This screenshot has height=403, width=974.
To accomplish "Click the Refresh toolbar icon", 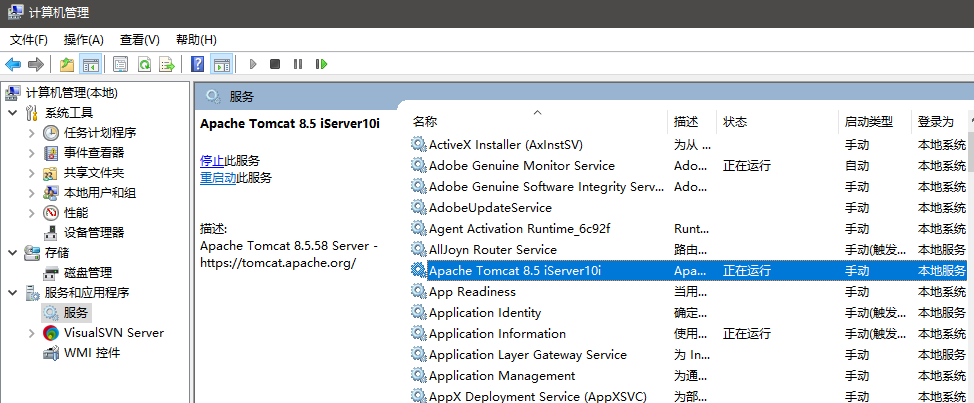I will (144, 64).
